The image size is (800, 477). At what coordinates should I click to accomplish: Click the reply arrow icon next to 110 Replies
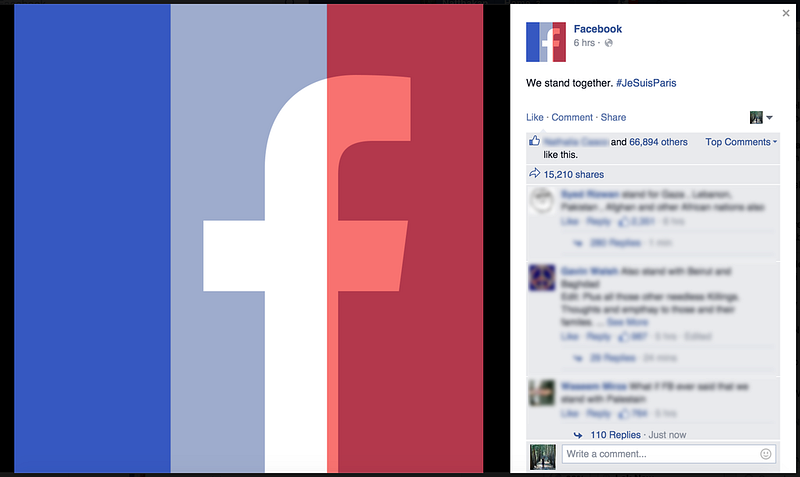point(578,435)
